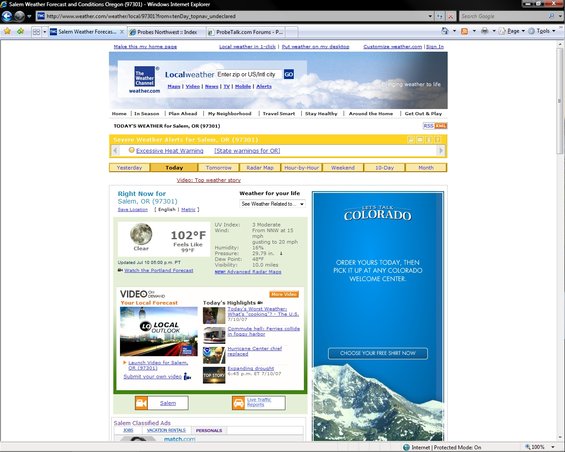Select the Tomorrow forecast tab
The height and width of the screenshot is (452, 565).
click(x=219, y=168)
